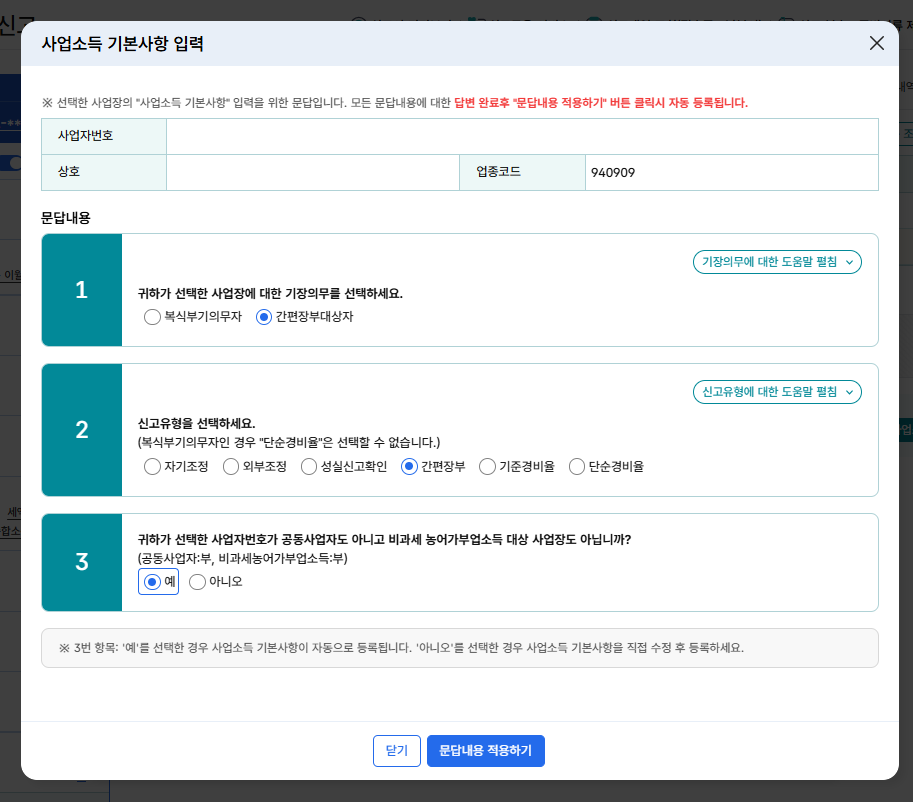The width and height of the screenshot is (913, 802).
Task: Select 단순경비율 as the report type
Action: tap(575, 465)
